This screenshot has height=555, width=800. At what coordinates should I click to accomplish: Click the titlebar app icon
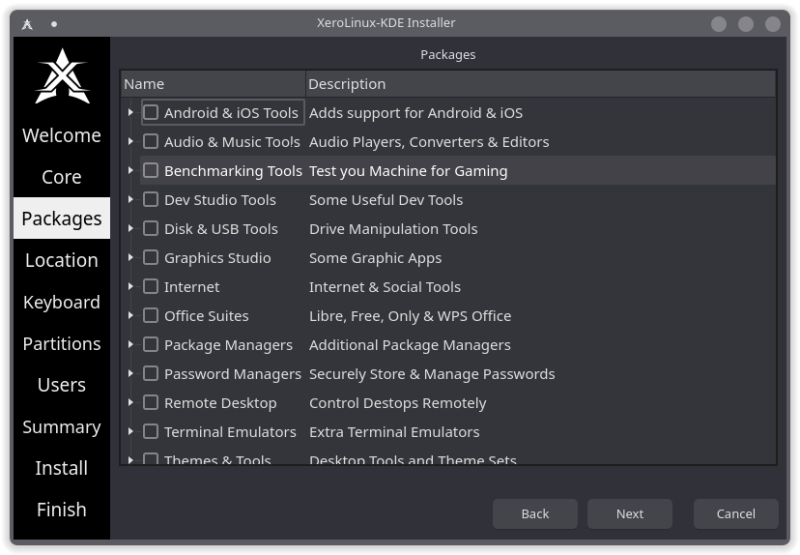click(28, 23)
